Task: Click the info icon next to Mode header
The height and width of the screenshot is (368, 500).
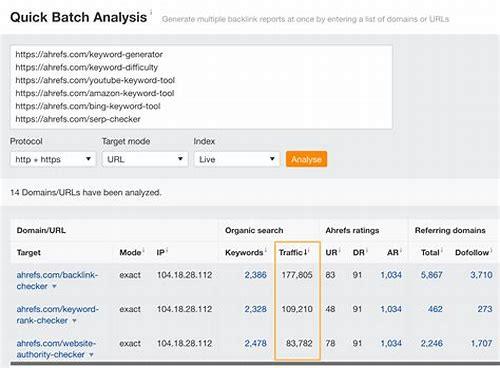Action: click(144, 250)
